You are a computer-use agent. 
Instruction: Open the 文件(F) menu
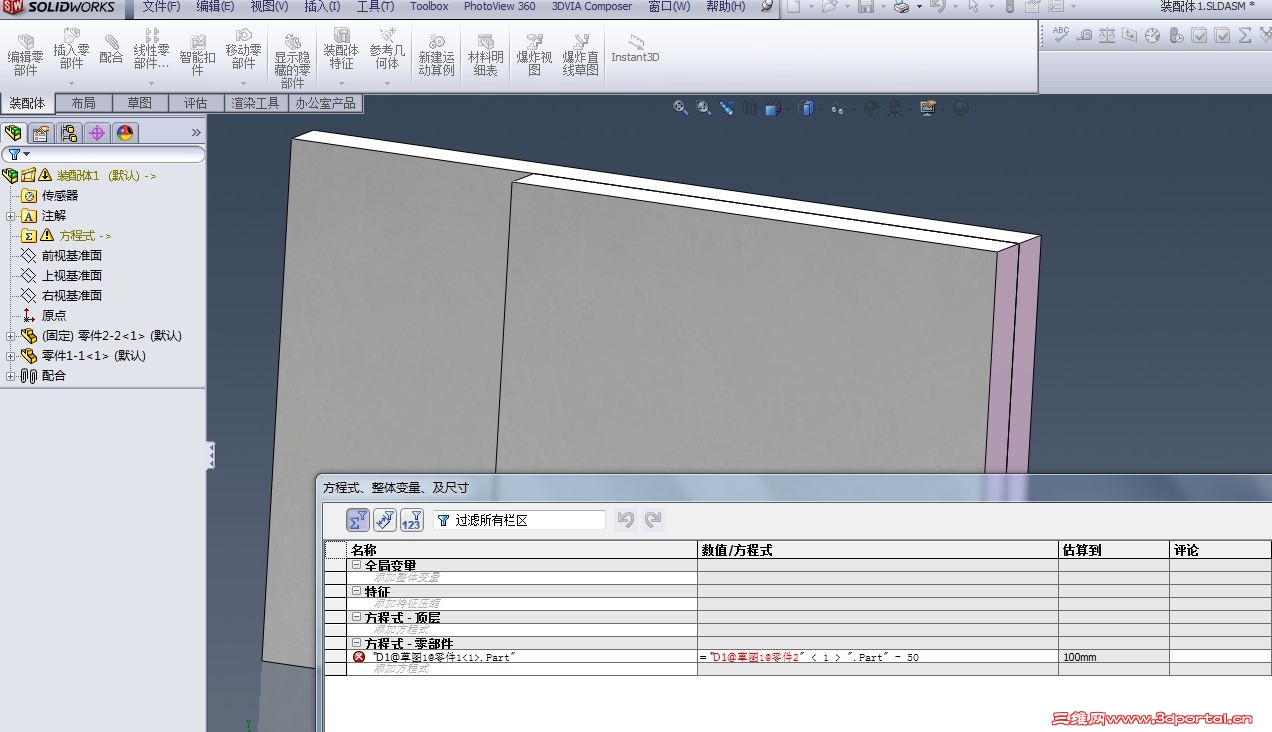tap(161, 7)
